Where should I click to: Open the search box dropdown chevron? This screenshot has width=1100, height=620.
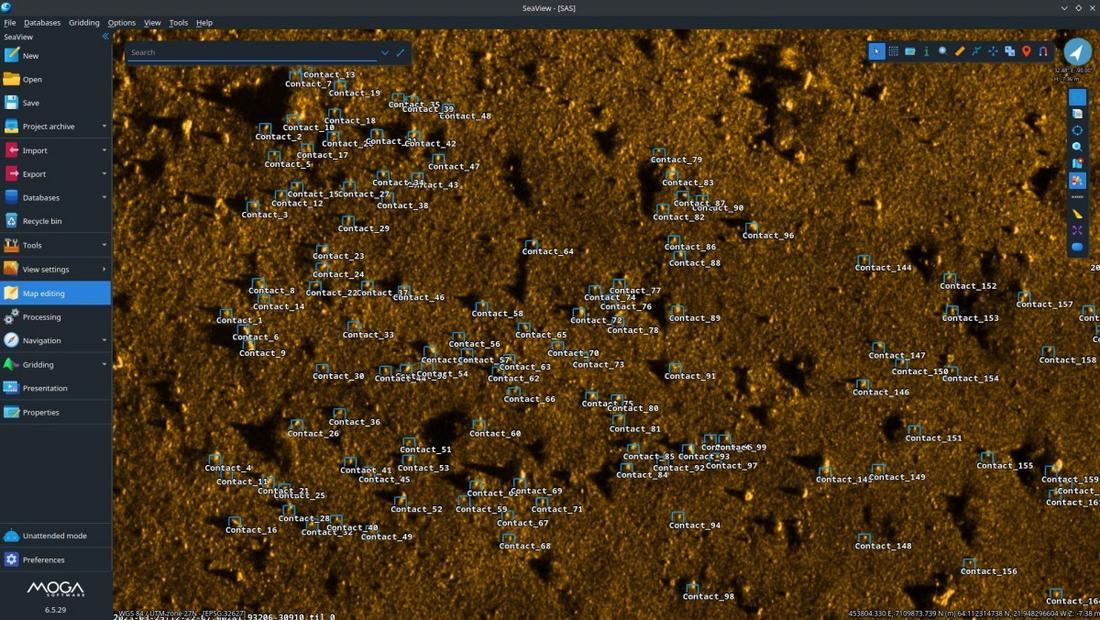coord(384,53)
